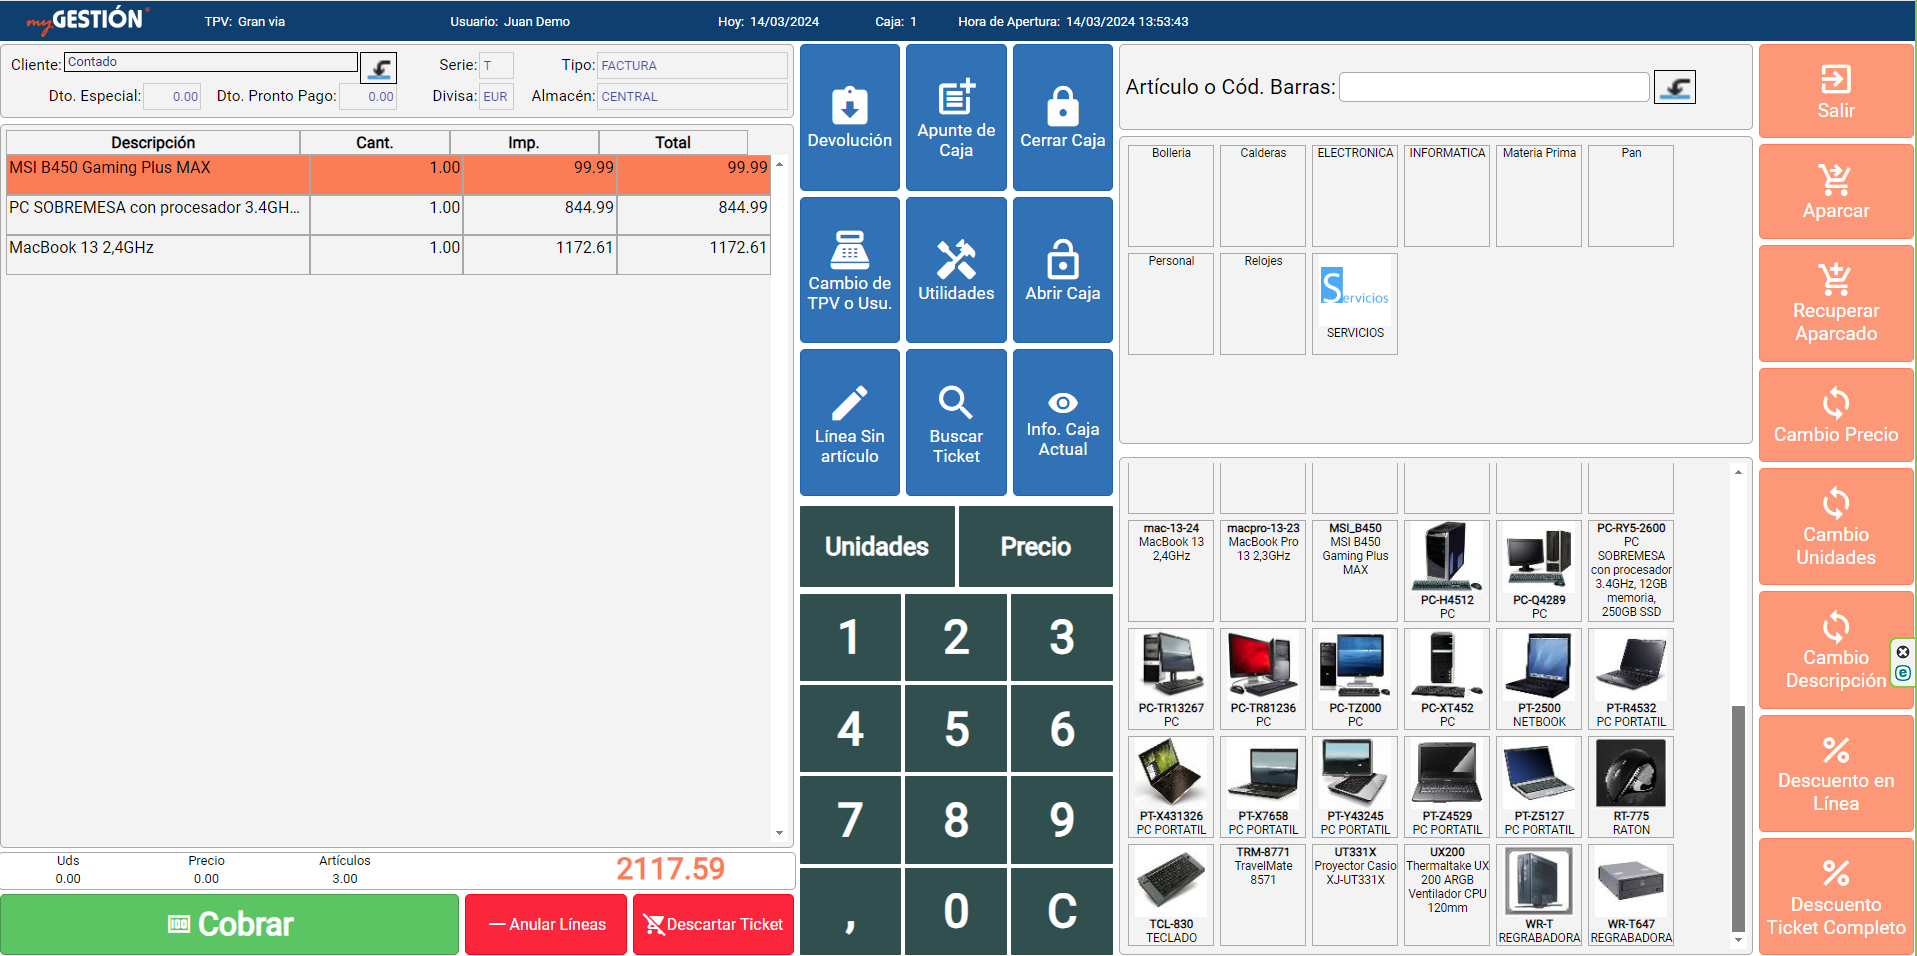Open Cambio de TPV o Usu.
The width and height of the screenshot is (1917, 956).
849,270
